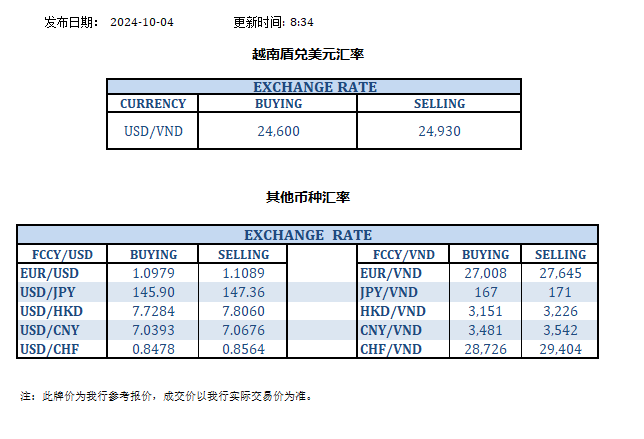Click the USD/JPY selling value 147.36
This screenshot has height=439, width=644.
point(242,292)
